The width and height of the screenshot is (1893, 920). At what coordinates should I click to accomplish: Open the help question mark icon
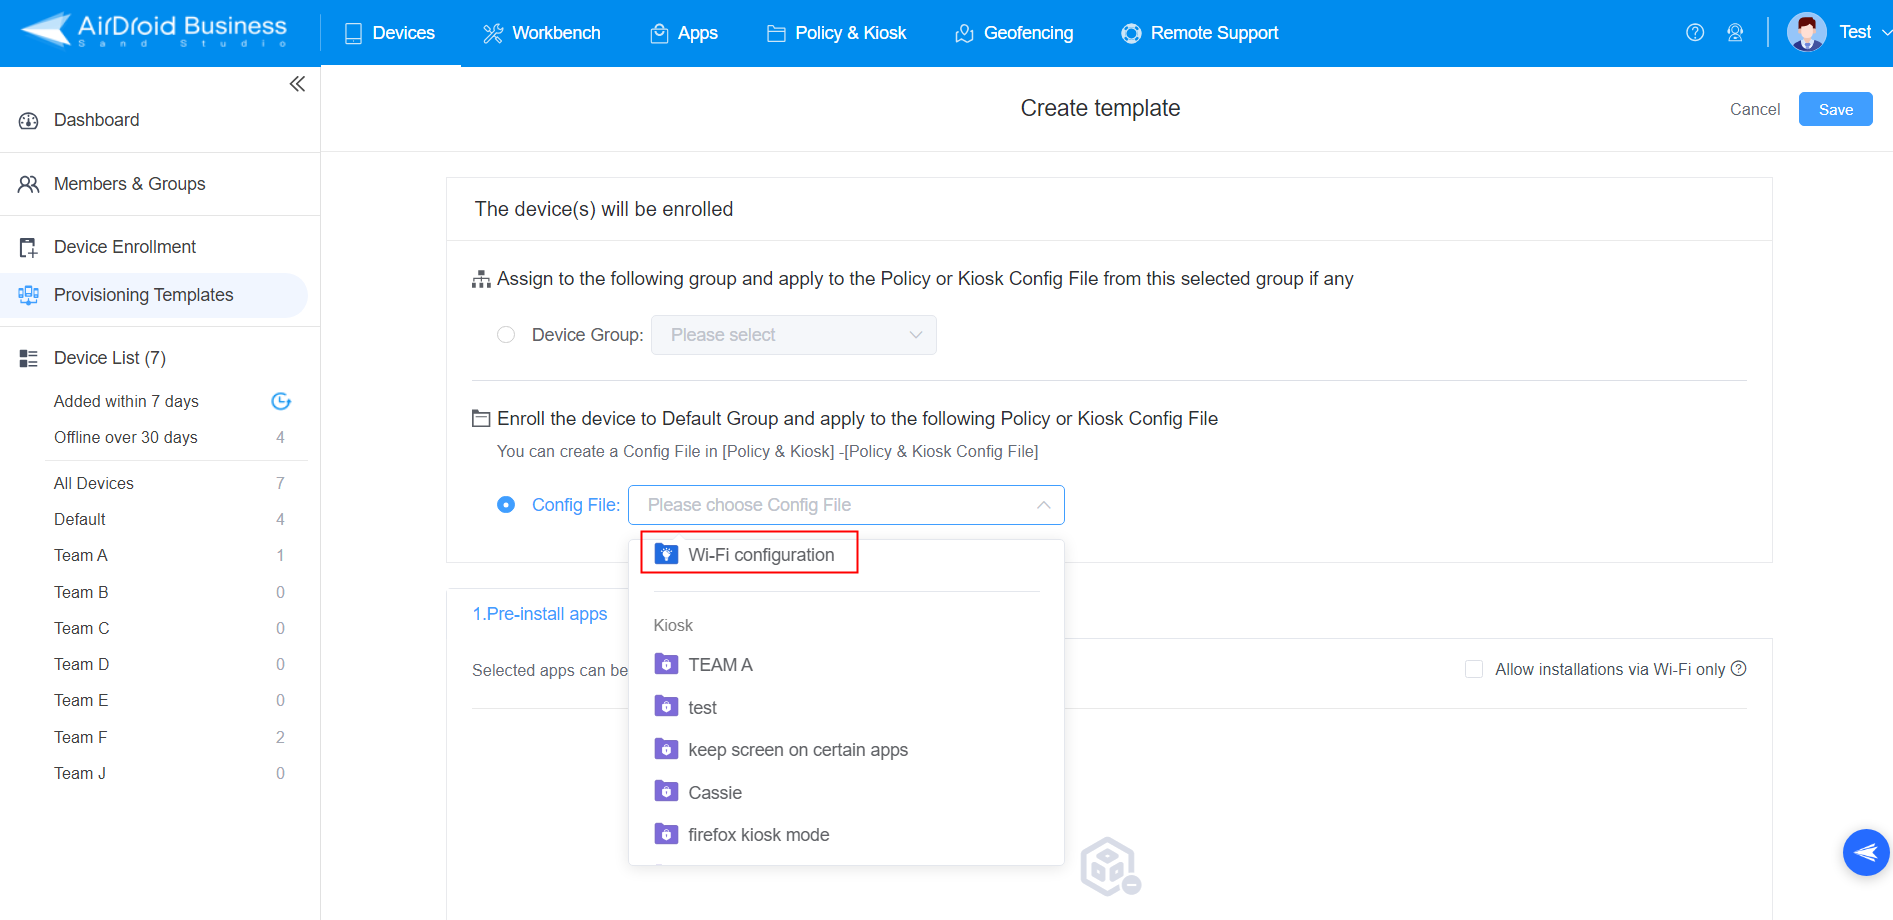(1695, 32)
